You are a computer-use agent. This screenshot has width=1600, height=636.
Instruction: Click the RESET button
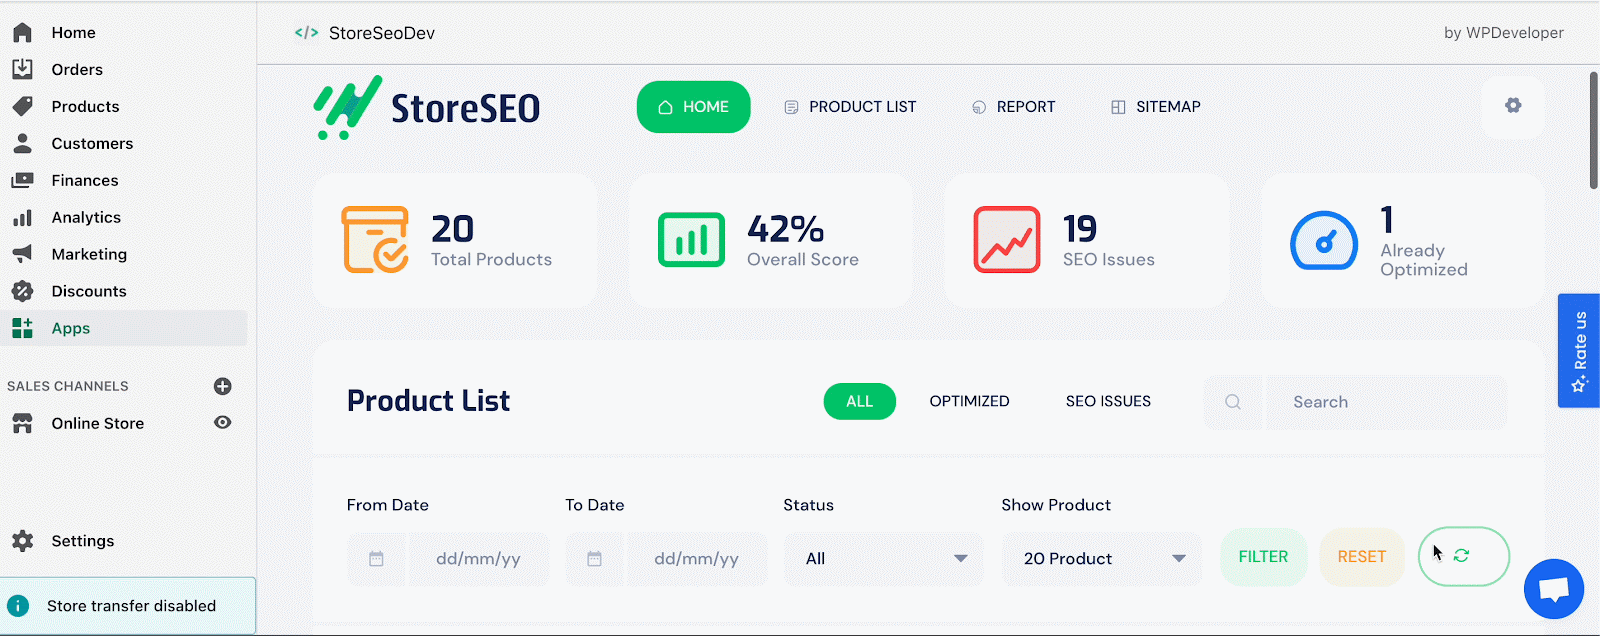pos(1362,557)
